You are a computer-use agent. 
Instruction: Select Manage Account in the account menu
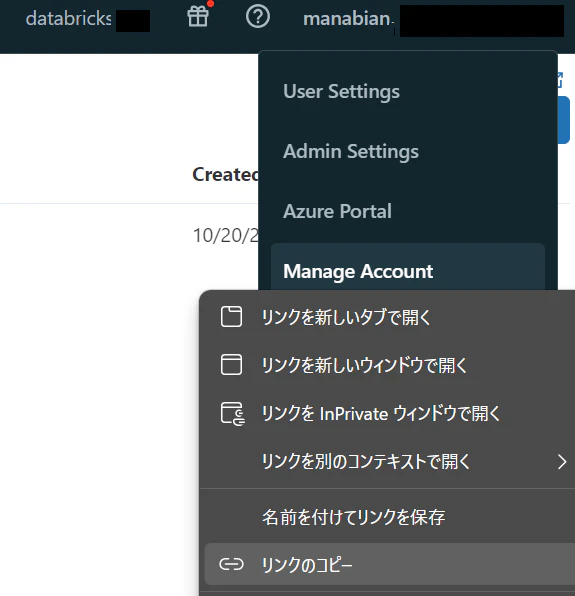(408, 268)
